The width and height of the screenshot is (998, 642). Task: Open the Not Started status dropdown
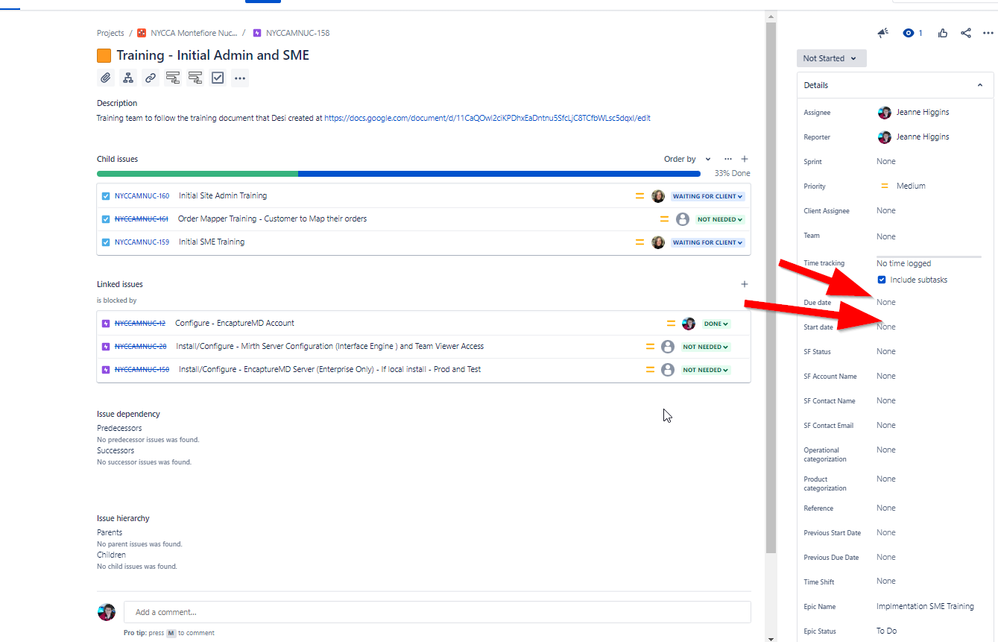point(831,59)
